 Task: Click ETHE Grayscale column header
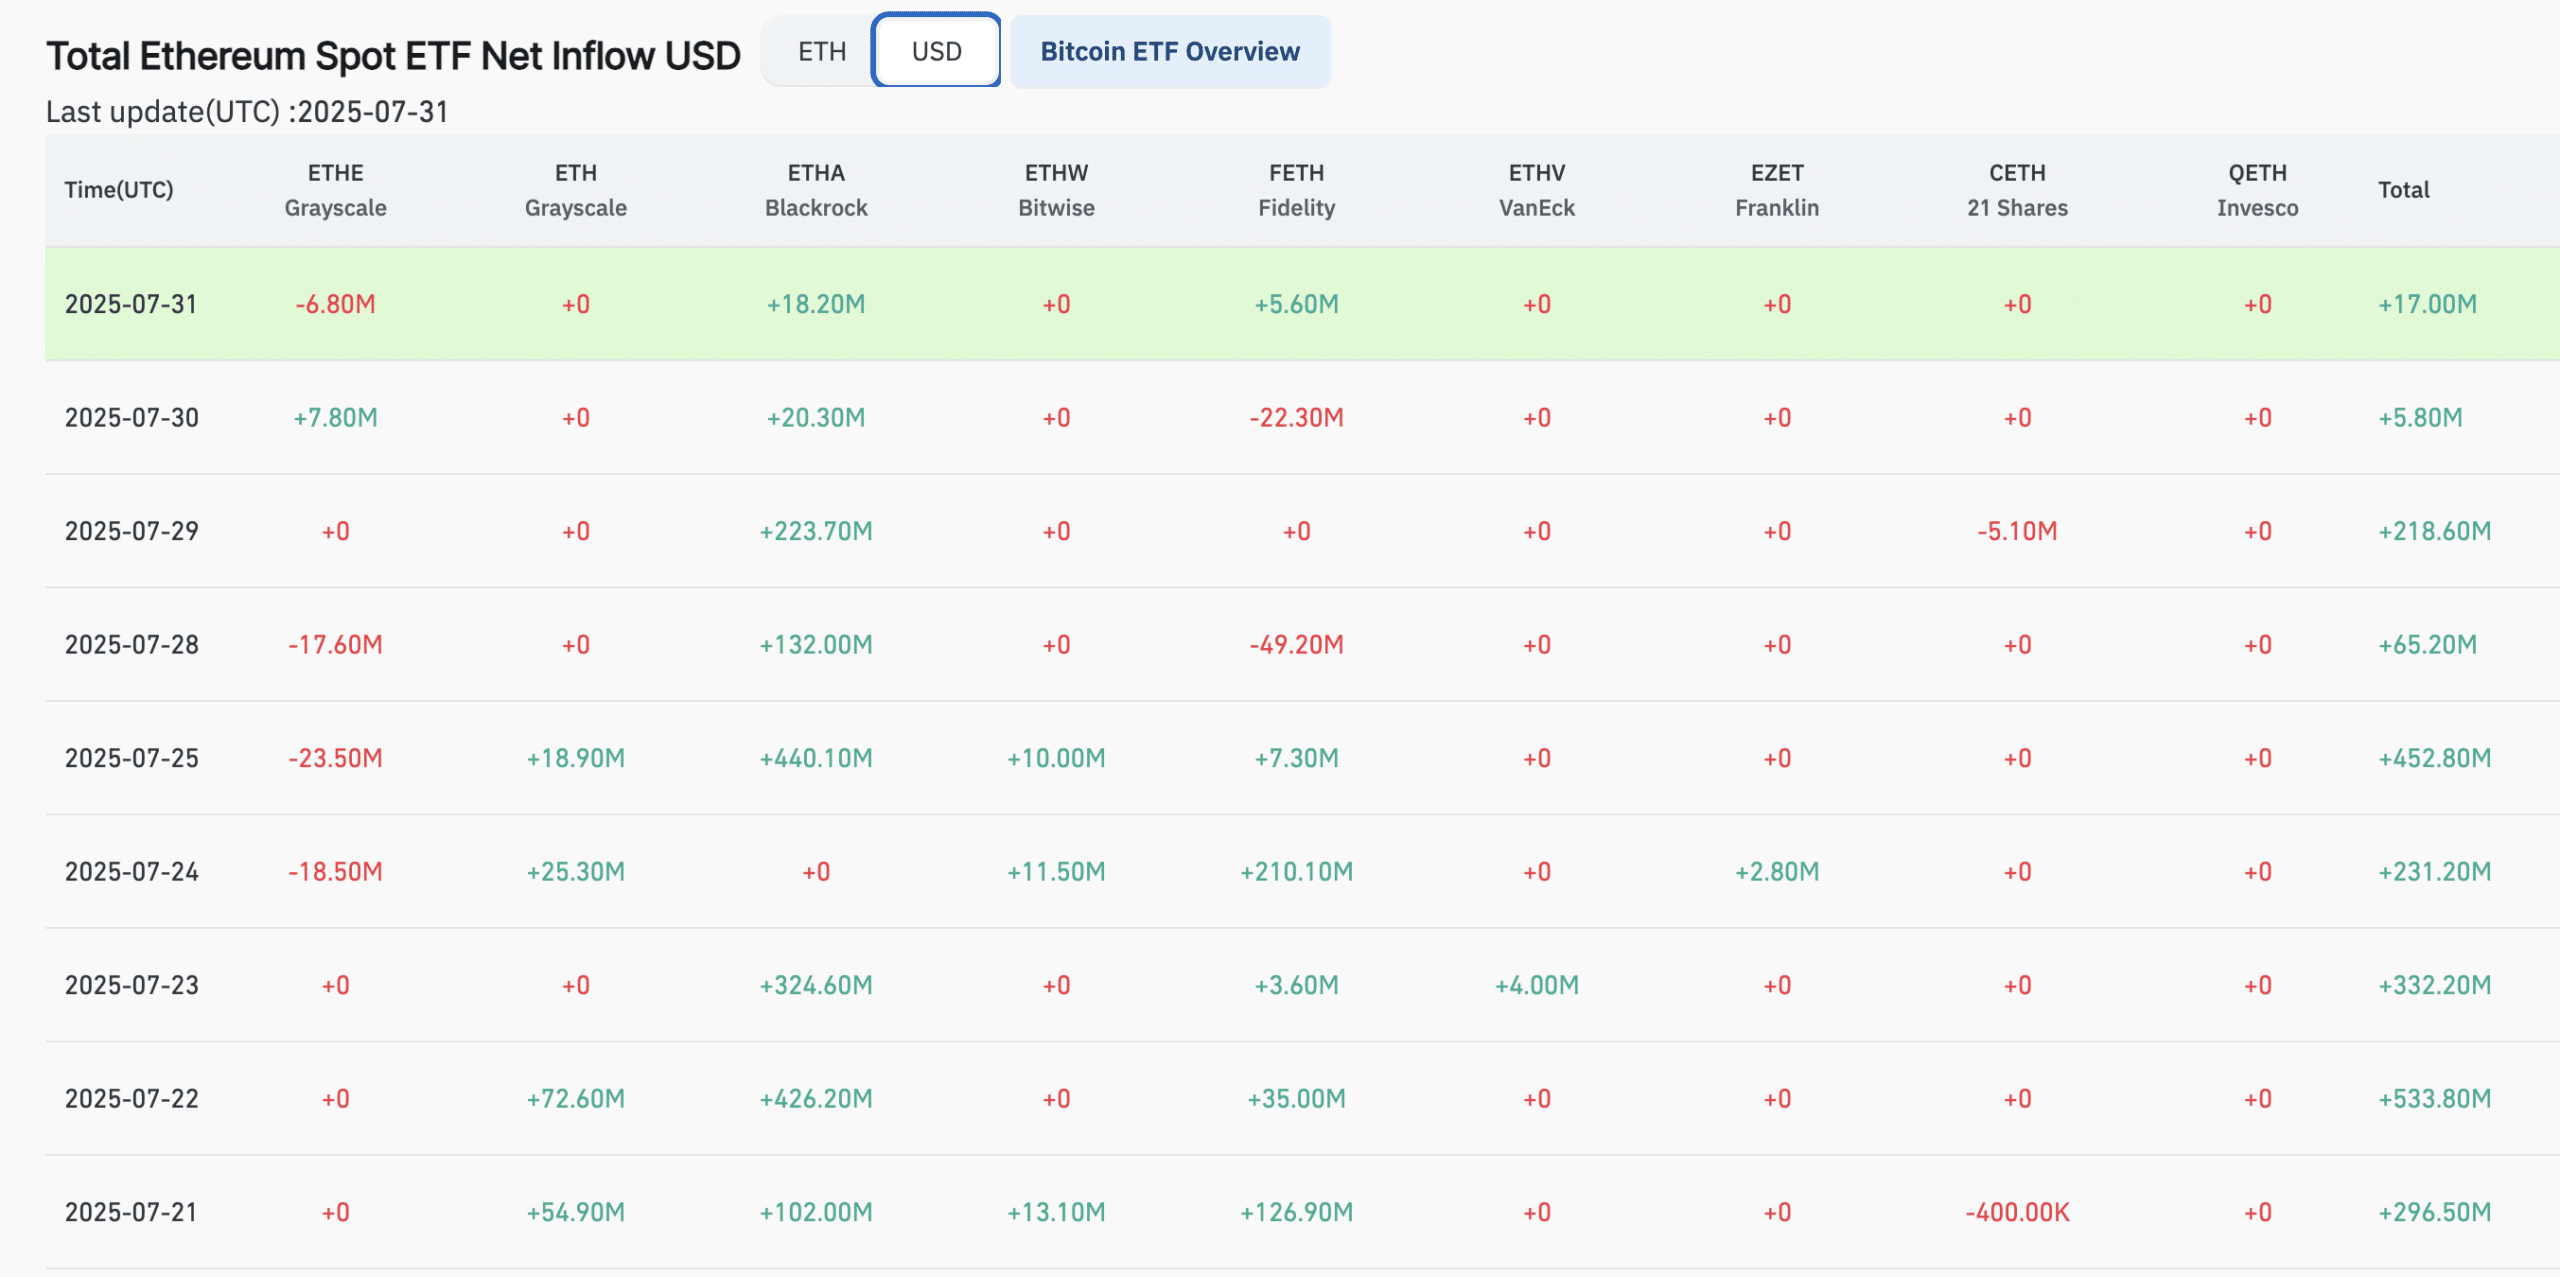[335, 190]
